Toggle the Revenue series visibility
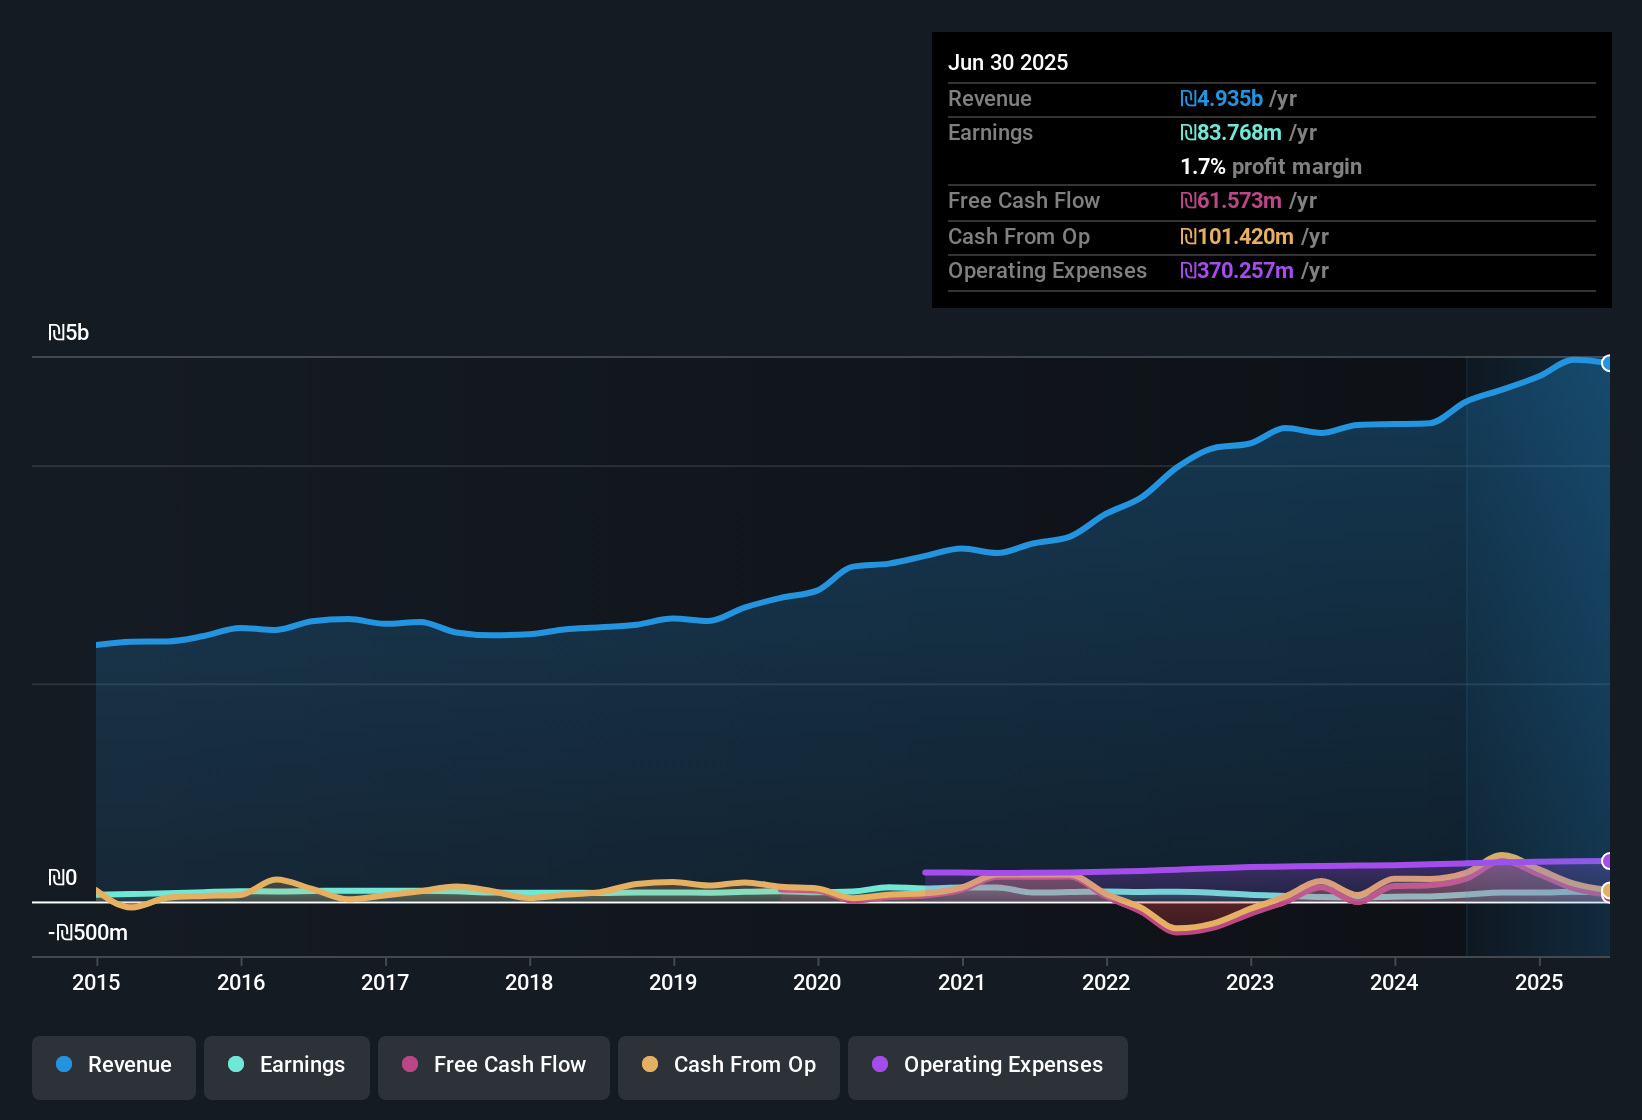This screenshot has width=1642, height=1120. point(113,1065)
